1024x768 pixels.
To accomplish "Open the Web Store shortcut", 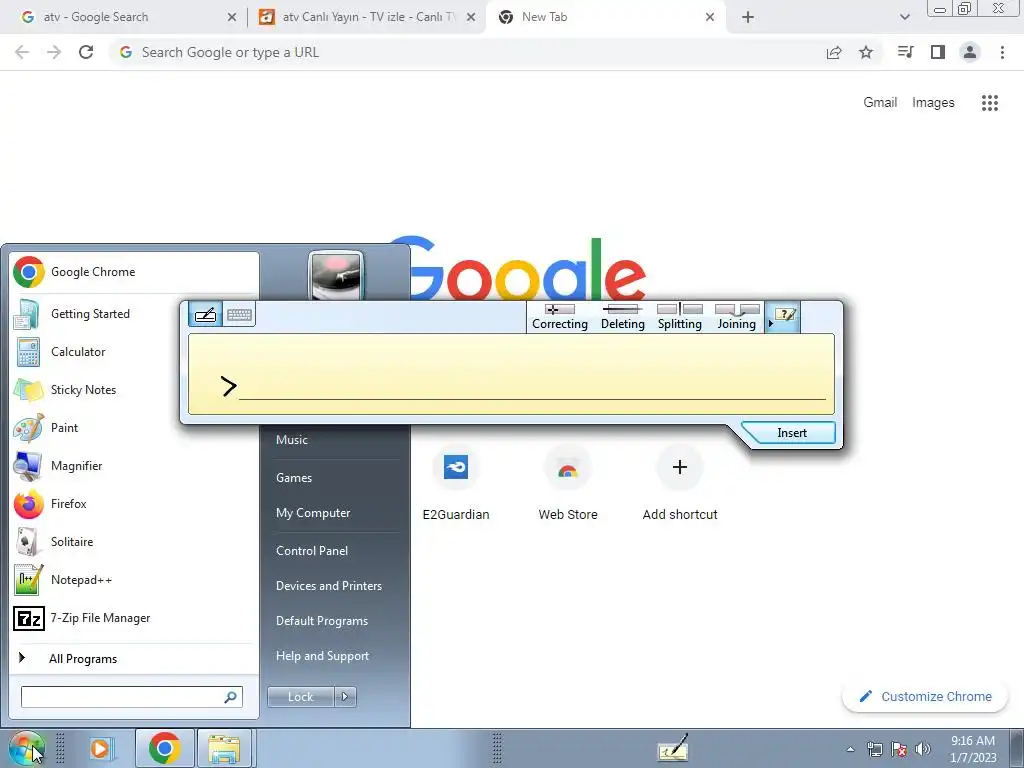I will (568, 485).
